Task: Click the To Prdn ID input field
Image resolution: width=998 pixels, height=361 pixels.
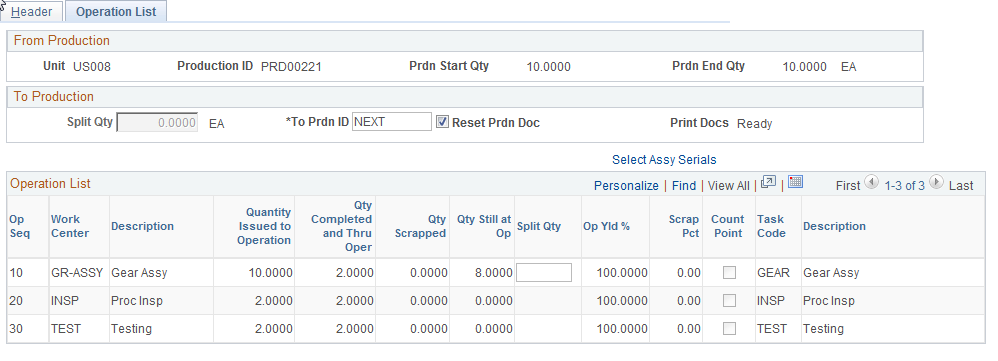Action: click(391, 122)
